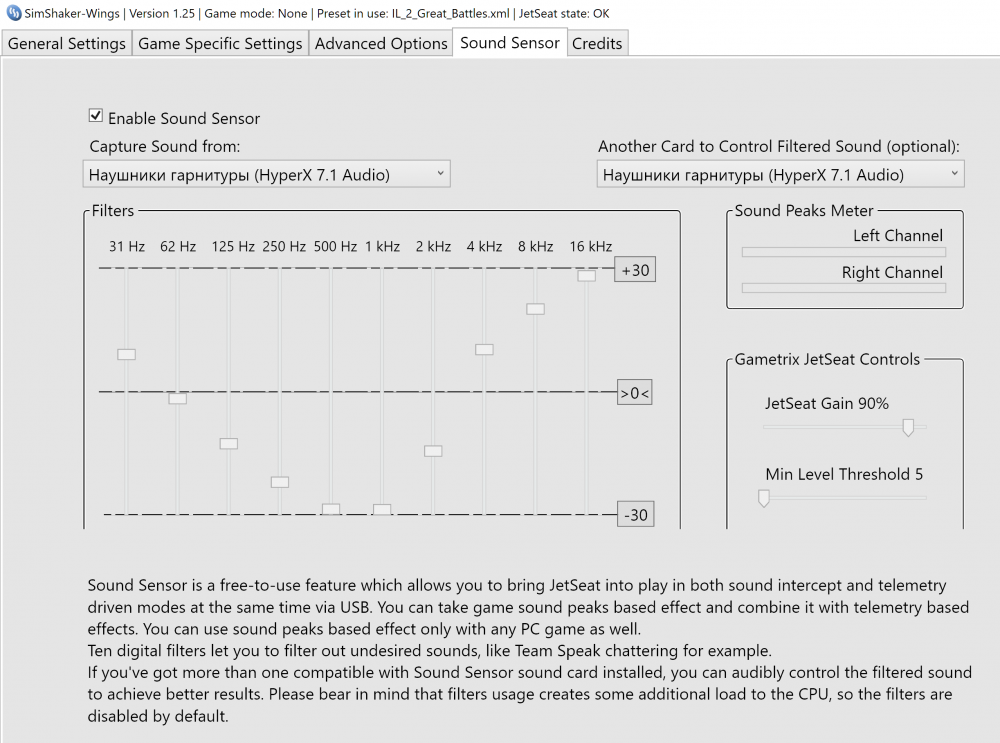Click the 4 kHz filter slider thumb
This screenshot has width=1000, height=743.
point(484,349)
